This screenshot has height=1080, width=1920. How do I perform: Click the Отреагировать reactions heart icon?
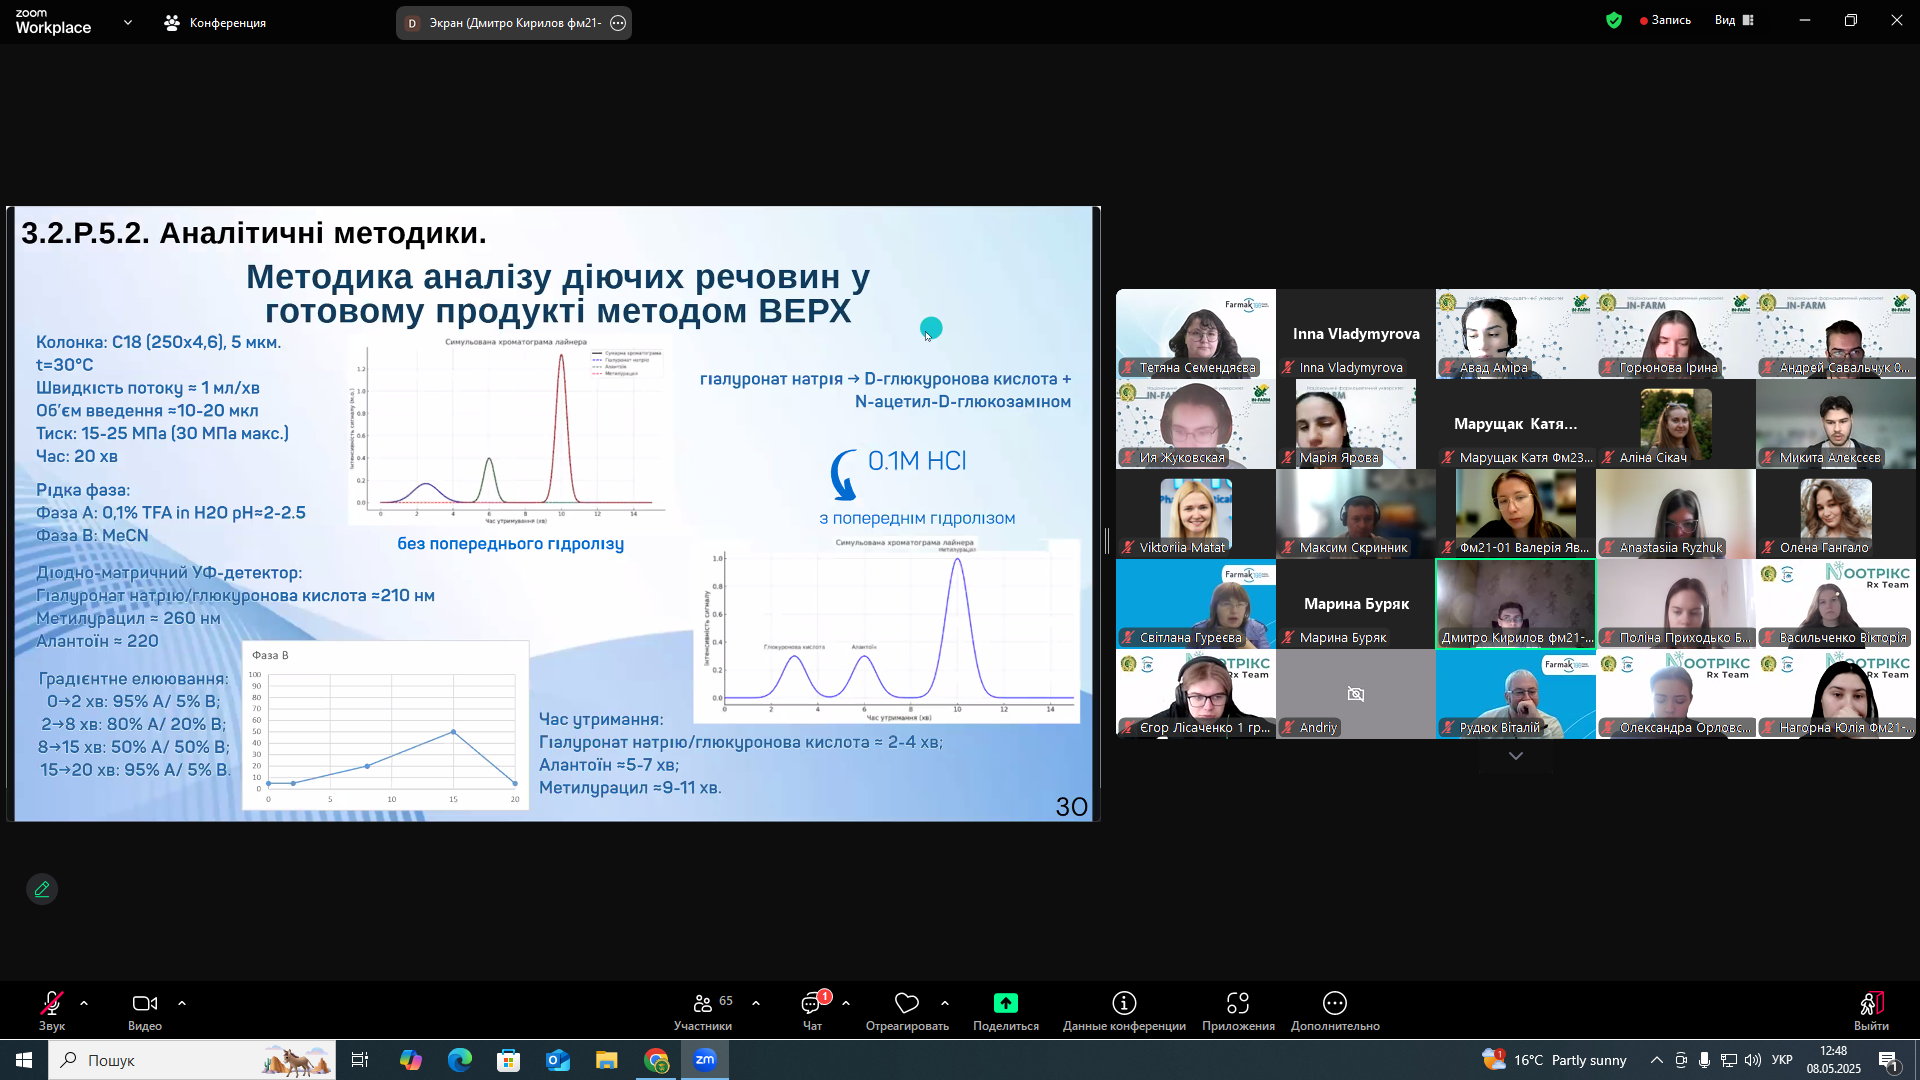(907, 1011)
